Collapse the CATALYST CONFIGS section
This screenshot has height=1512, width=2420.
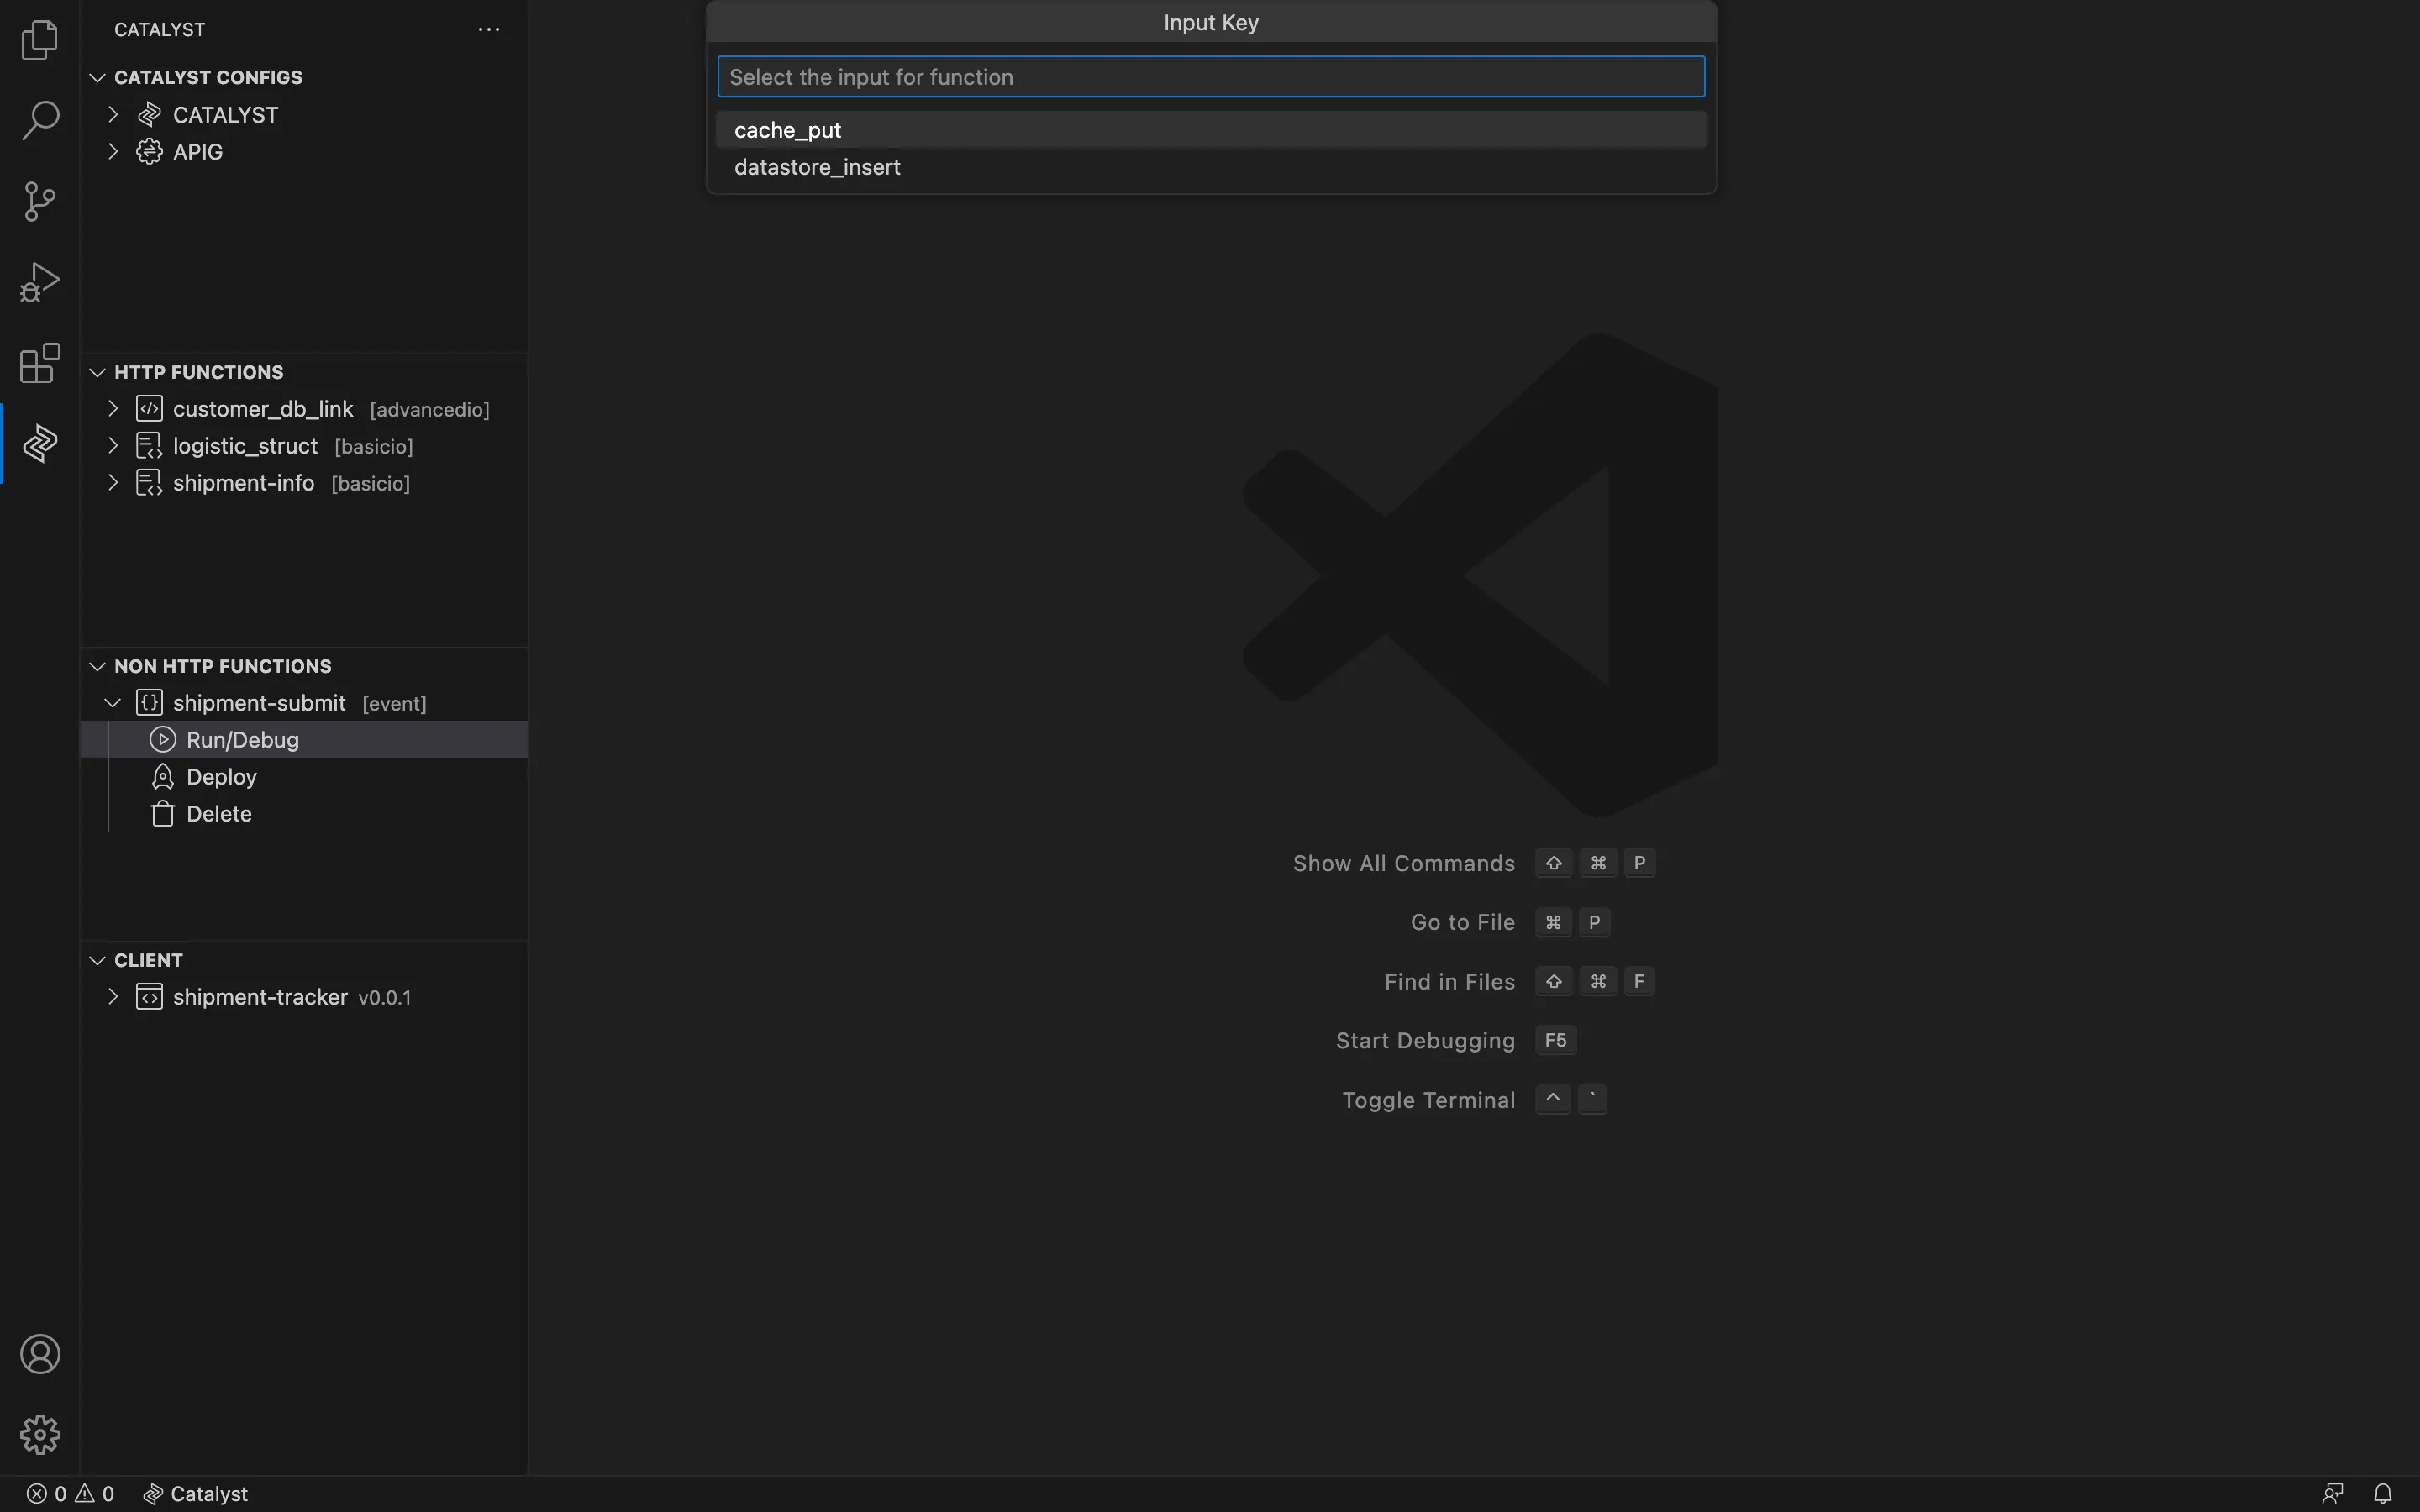[x=97, y=78]
